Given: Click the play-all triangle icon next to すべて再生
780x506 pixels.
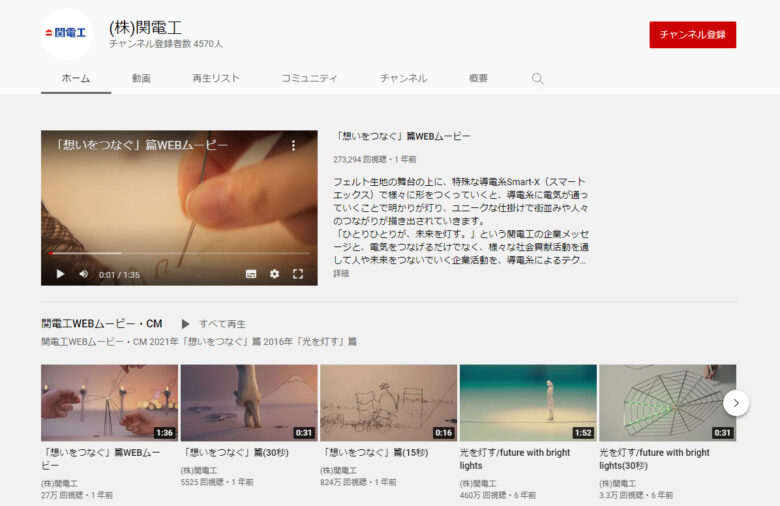Looking at the screenshot, I should pos(185,324).
